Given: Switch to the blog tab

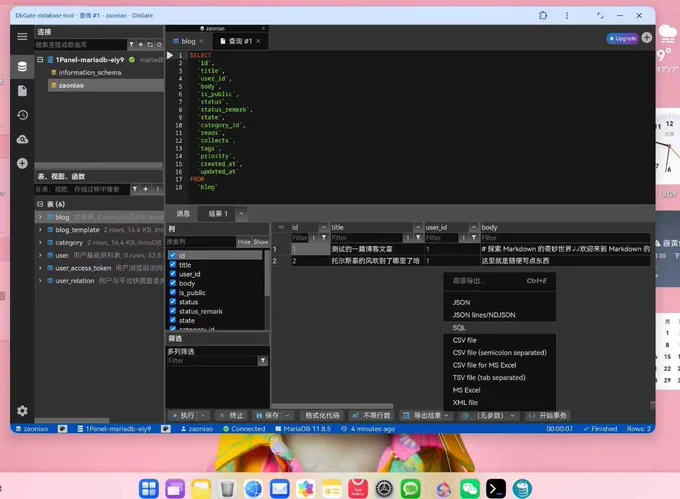Looking at the screenshot, I should pos(188,41).
